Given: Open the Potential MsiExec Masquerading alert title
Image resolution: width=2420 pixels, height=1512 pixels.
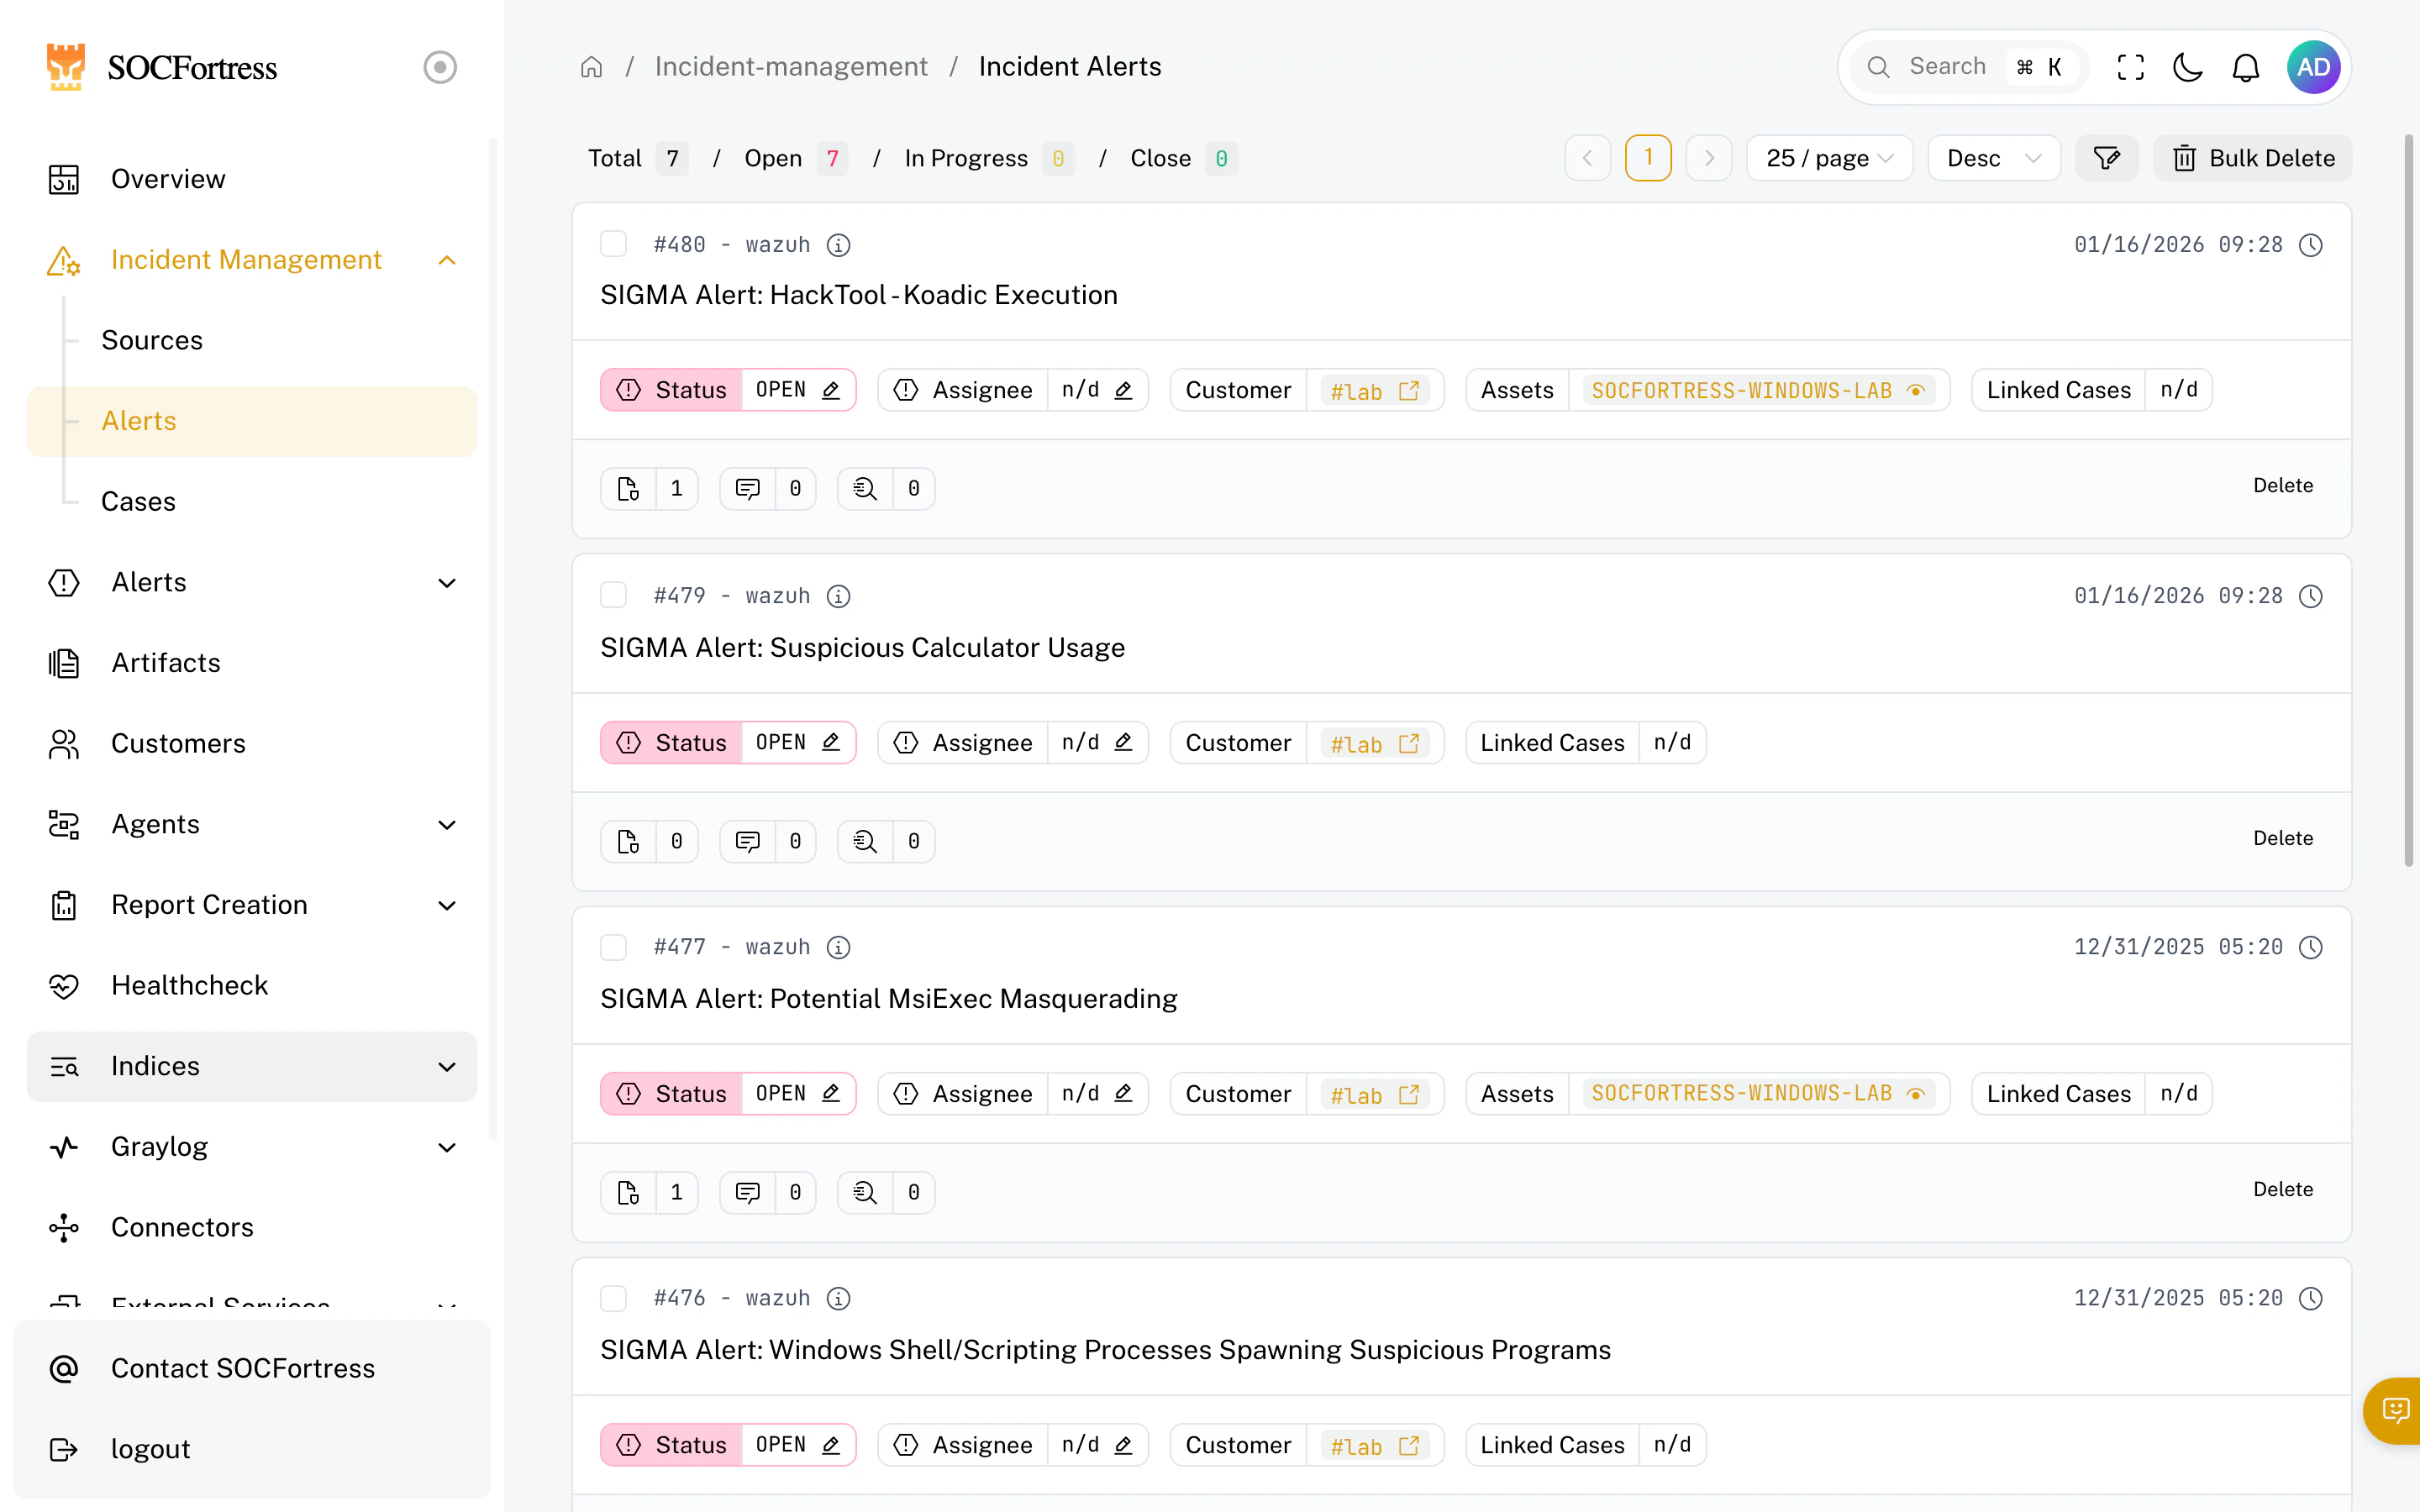Looking at the screenshot, I should [x=888, y=1000].
